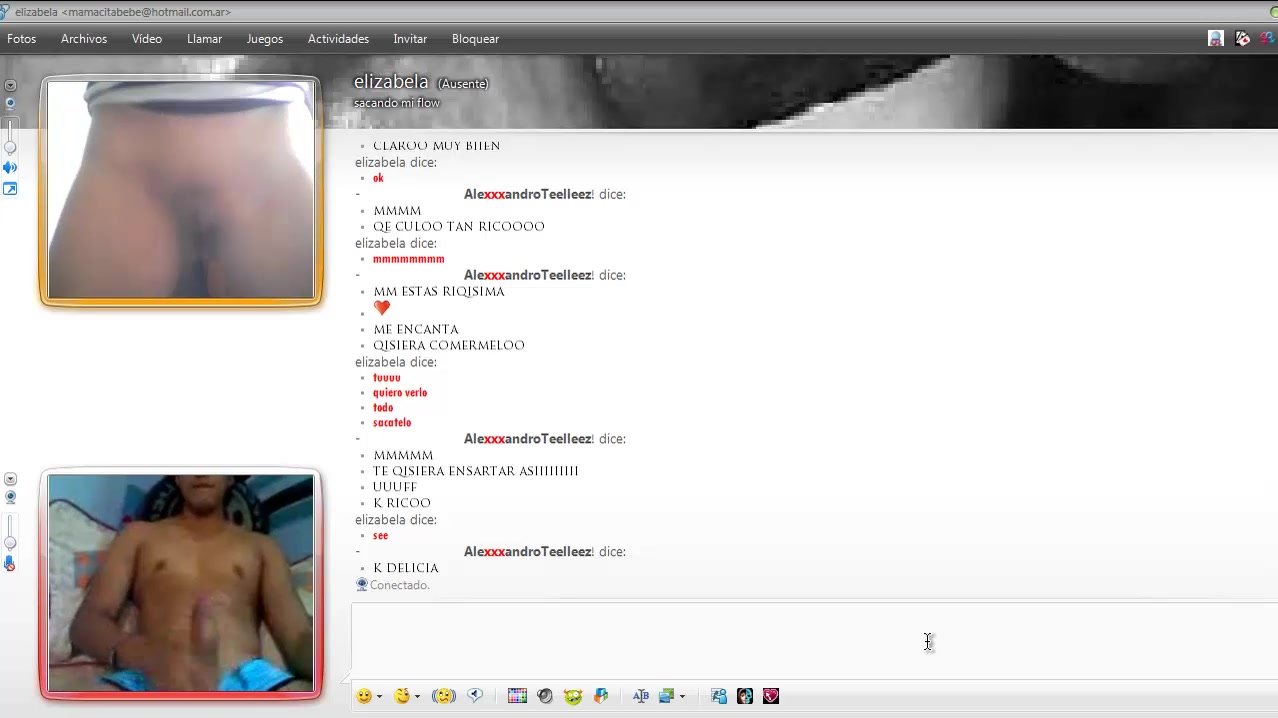Expand the wink emoticon dropdown arrow
The height and width of the screenshot is (718, 1278).
[417, 697]
